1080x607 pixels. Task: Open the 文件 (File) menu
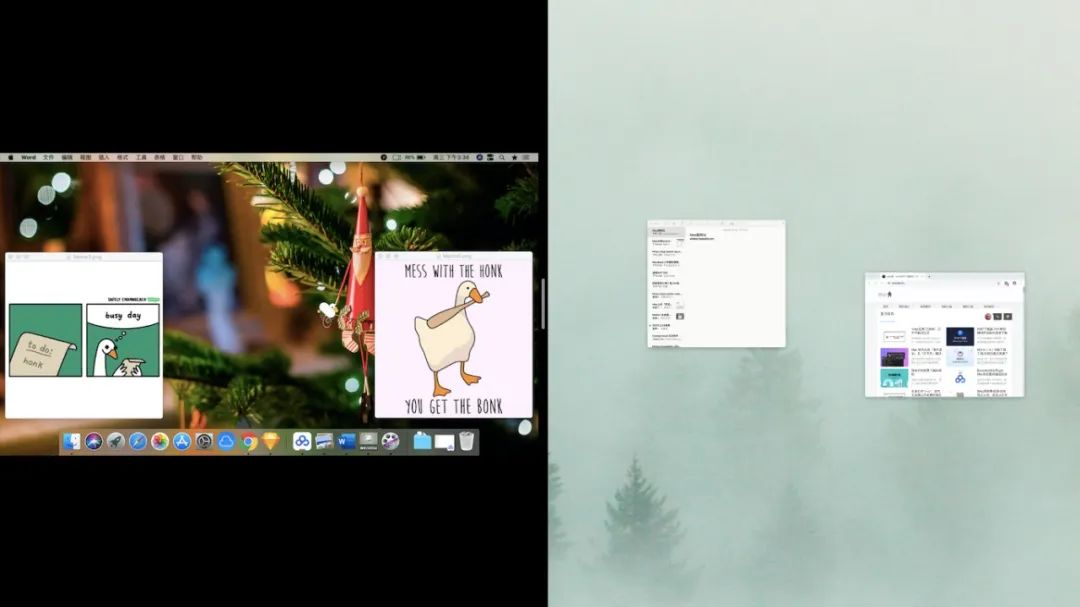click(x=48, y=157)
